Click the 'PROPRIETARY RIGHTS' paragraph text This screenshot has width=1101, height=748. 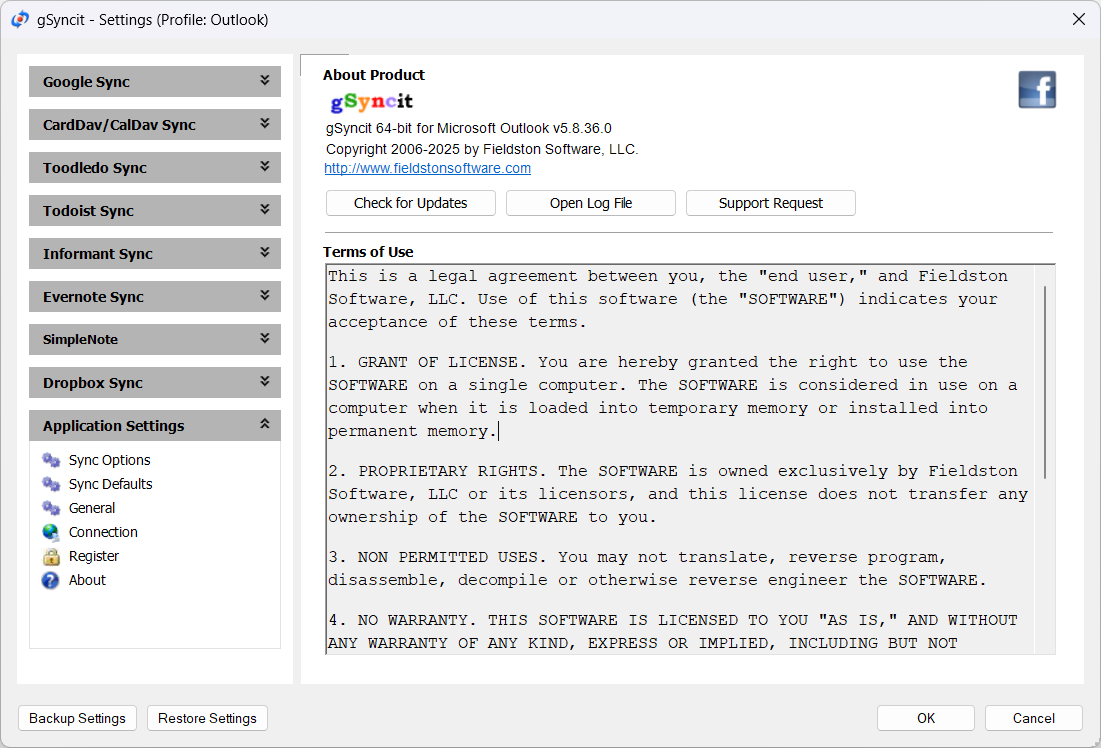pyautogui.click(x=678, y=494)
